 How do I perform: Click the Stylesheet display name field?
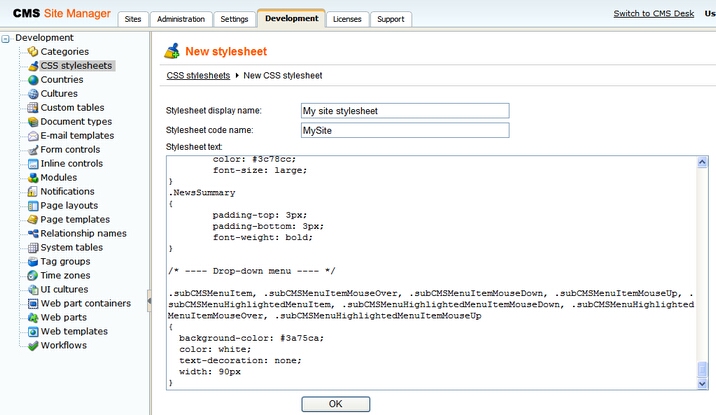click(x=404, y=111)
